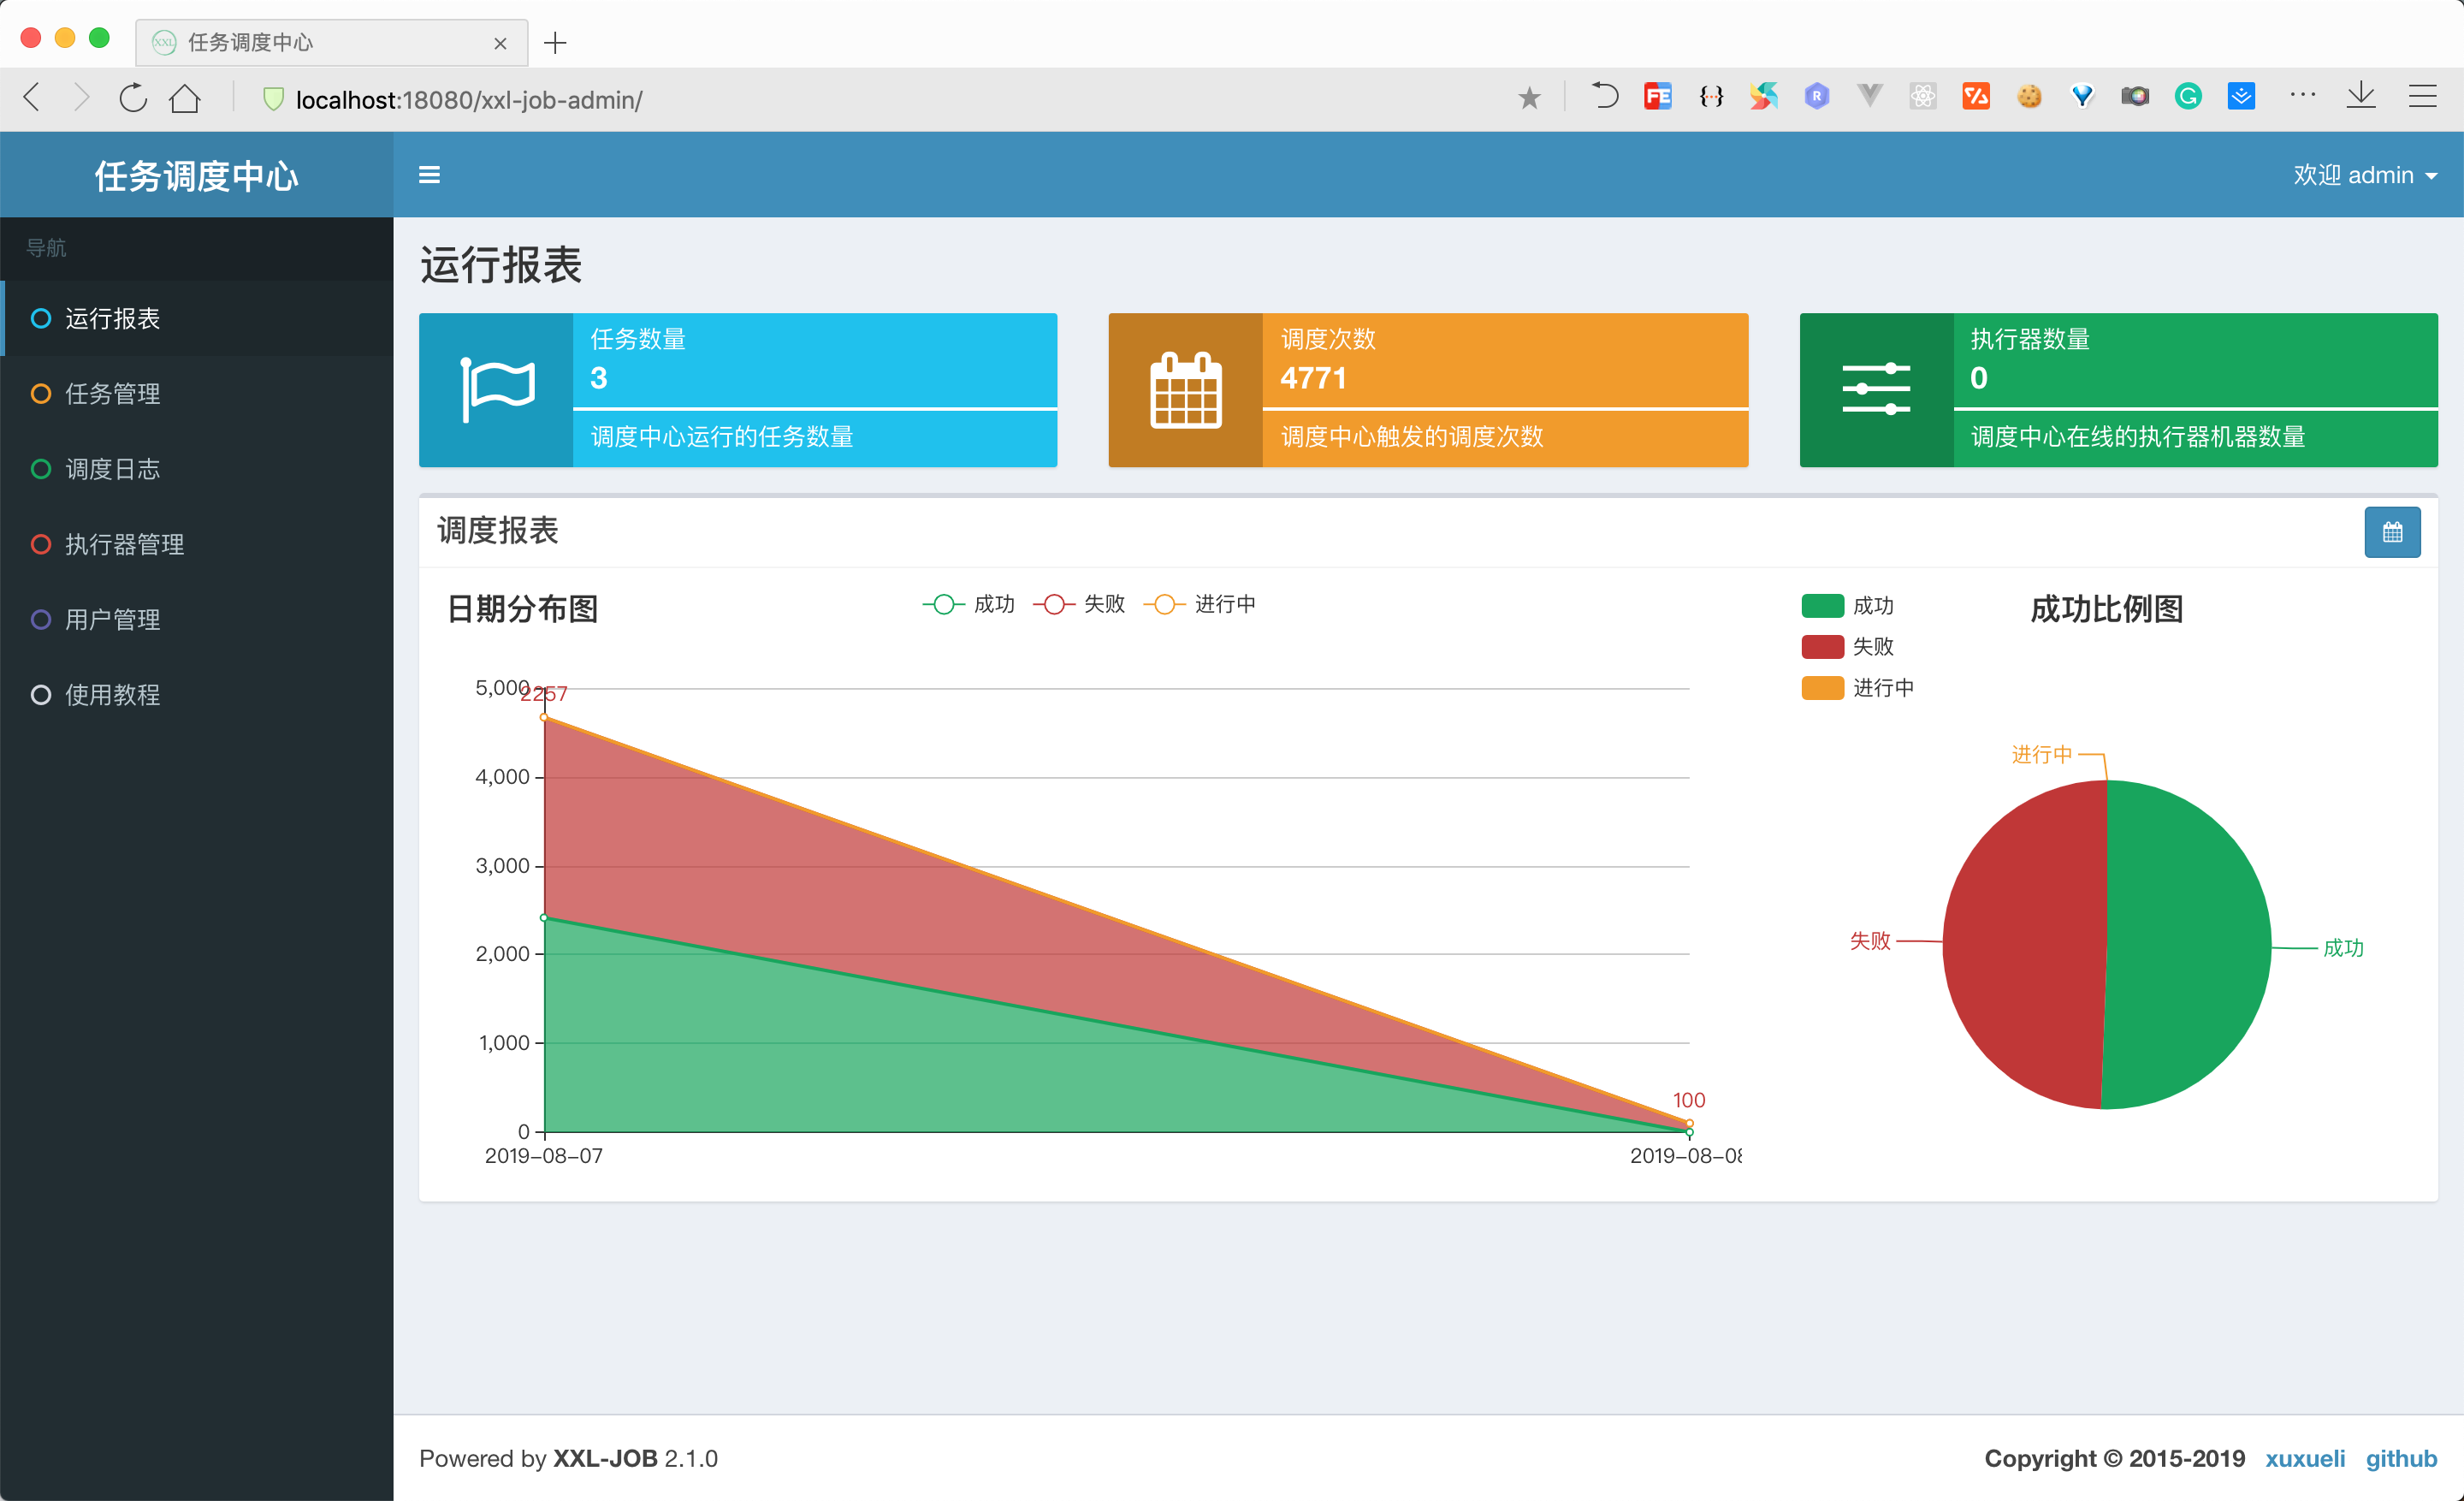Toggle 成功 series in line chart legend
This screenshot has height=1501, width=2464.
pyautogui.click(x=968, y=604)
